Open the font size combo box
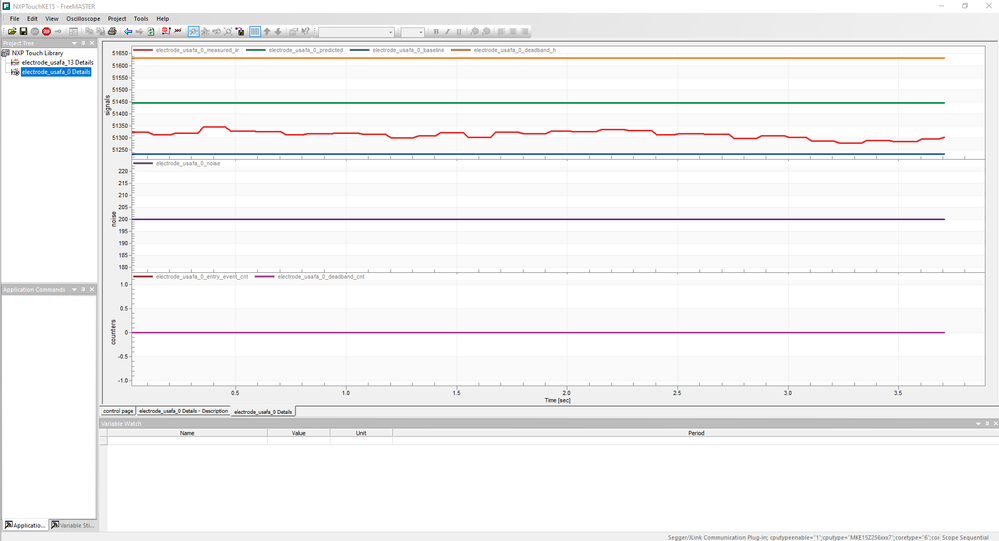This screenshot has width=999, height=541. [x=412, y=32]
